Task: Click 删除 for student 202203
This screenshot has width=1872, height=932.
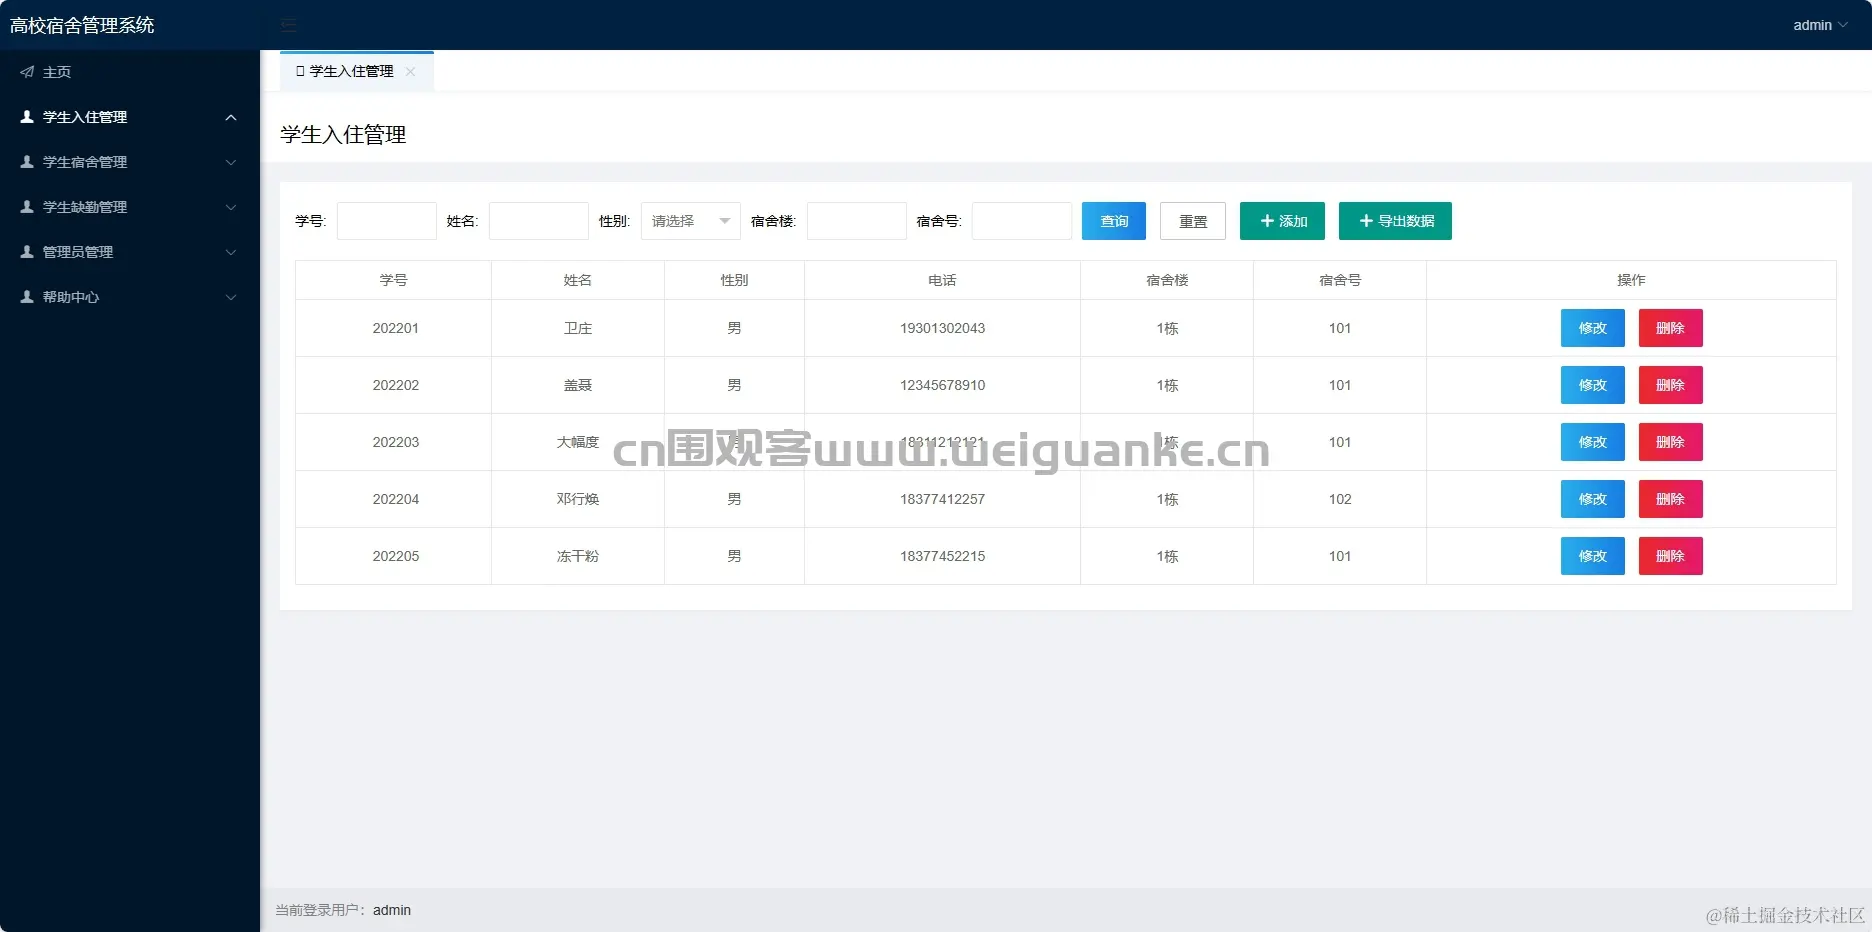Action: pyautogui.click(x=1671, y=442)
